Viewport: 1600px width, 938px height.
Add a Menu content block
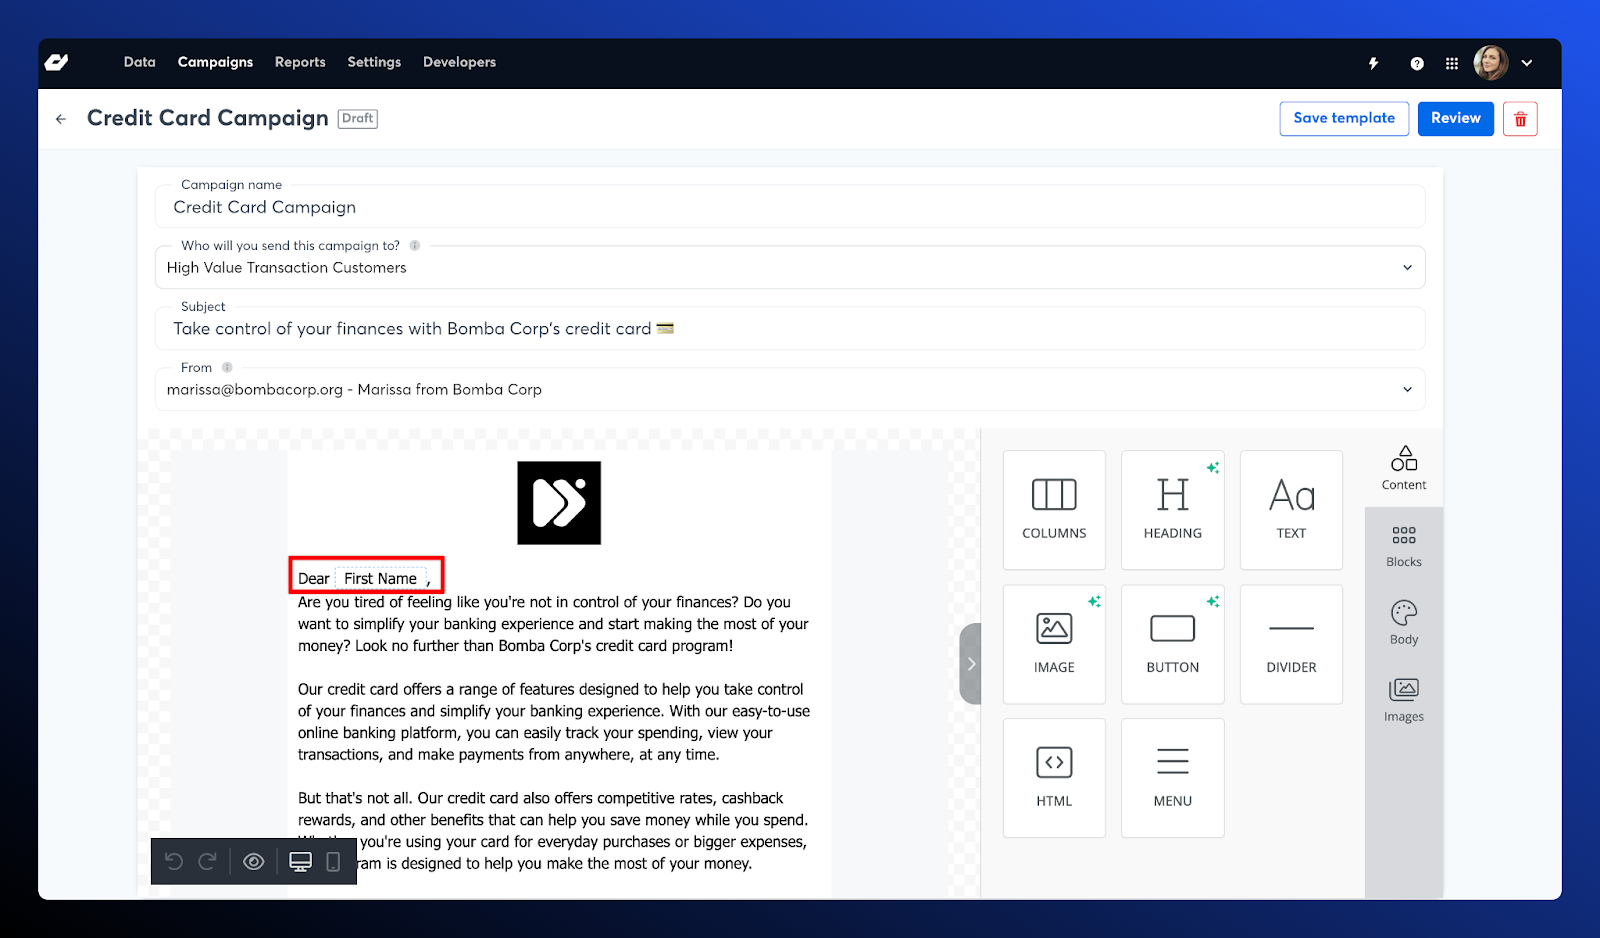(1173, 778)
